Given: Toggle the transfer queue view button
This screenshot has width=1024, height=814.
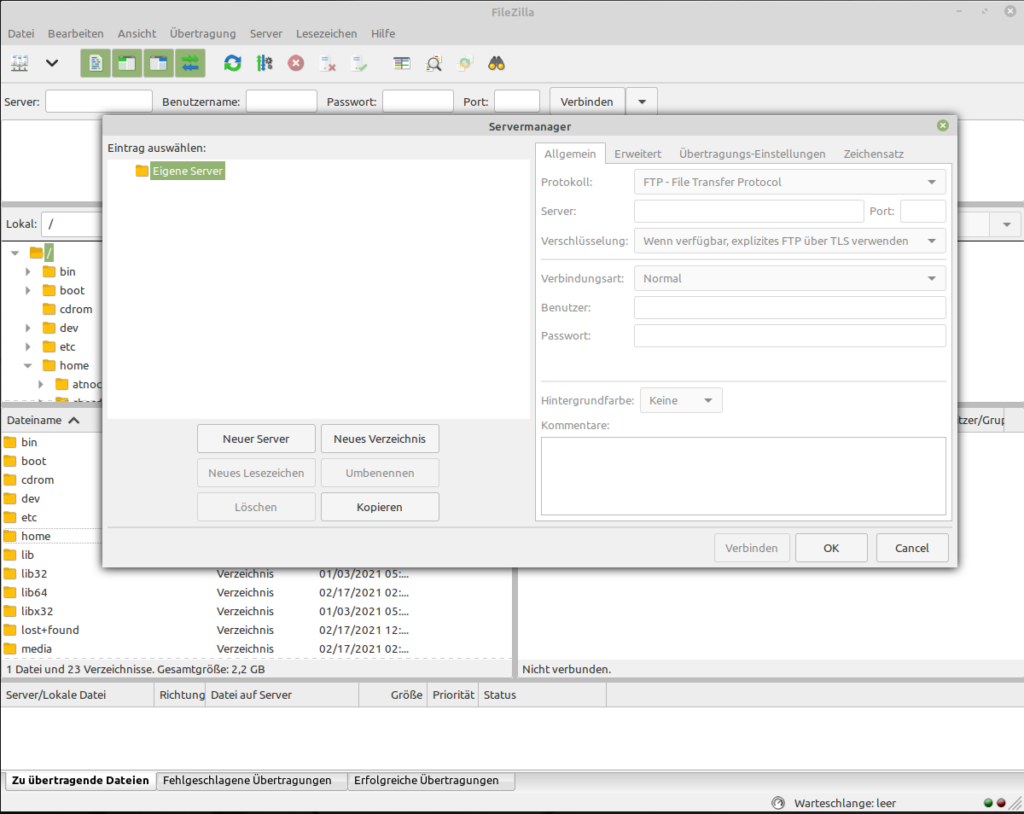Looking at the screenshot, I should (x=190, y=63).
